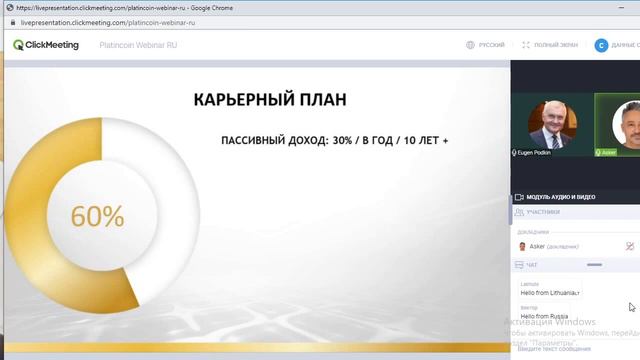Select Eugen Podkin video thumbnail
Viewport: 640px width, 360px height.
click(552, 124)
